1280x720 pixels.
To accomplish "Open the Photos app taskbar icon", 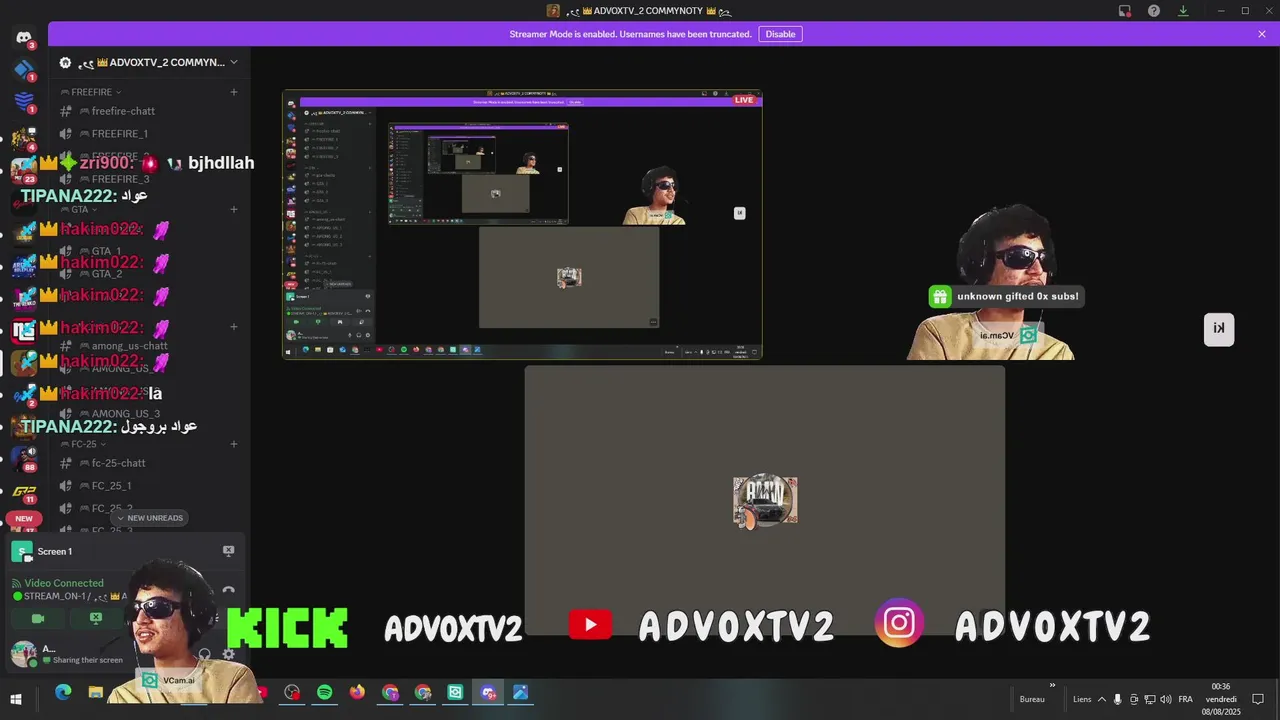I will tap(521, 692).
